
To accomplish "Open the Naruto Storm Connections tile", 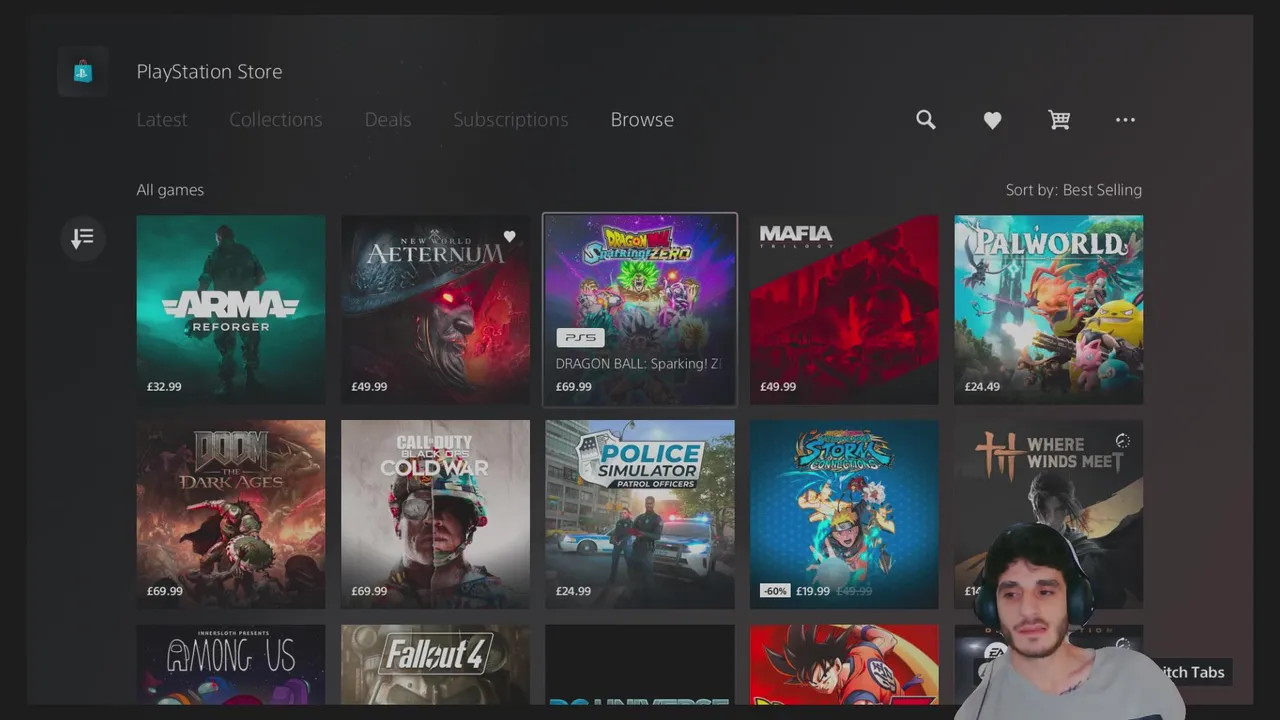I will click(844, 514).
